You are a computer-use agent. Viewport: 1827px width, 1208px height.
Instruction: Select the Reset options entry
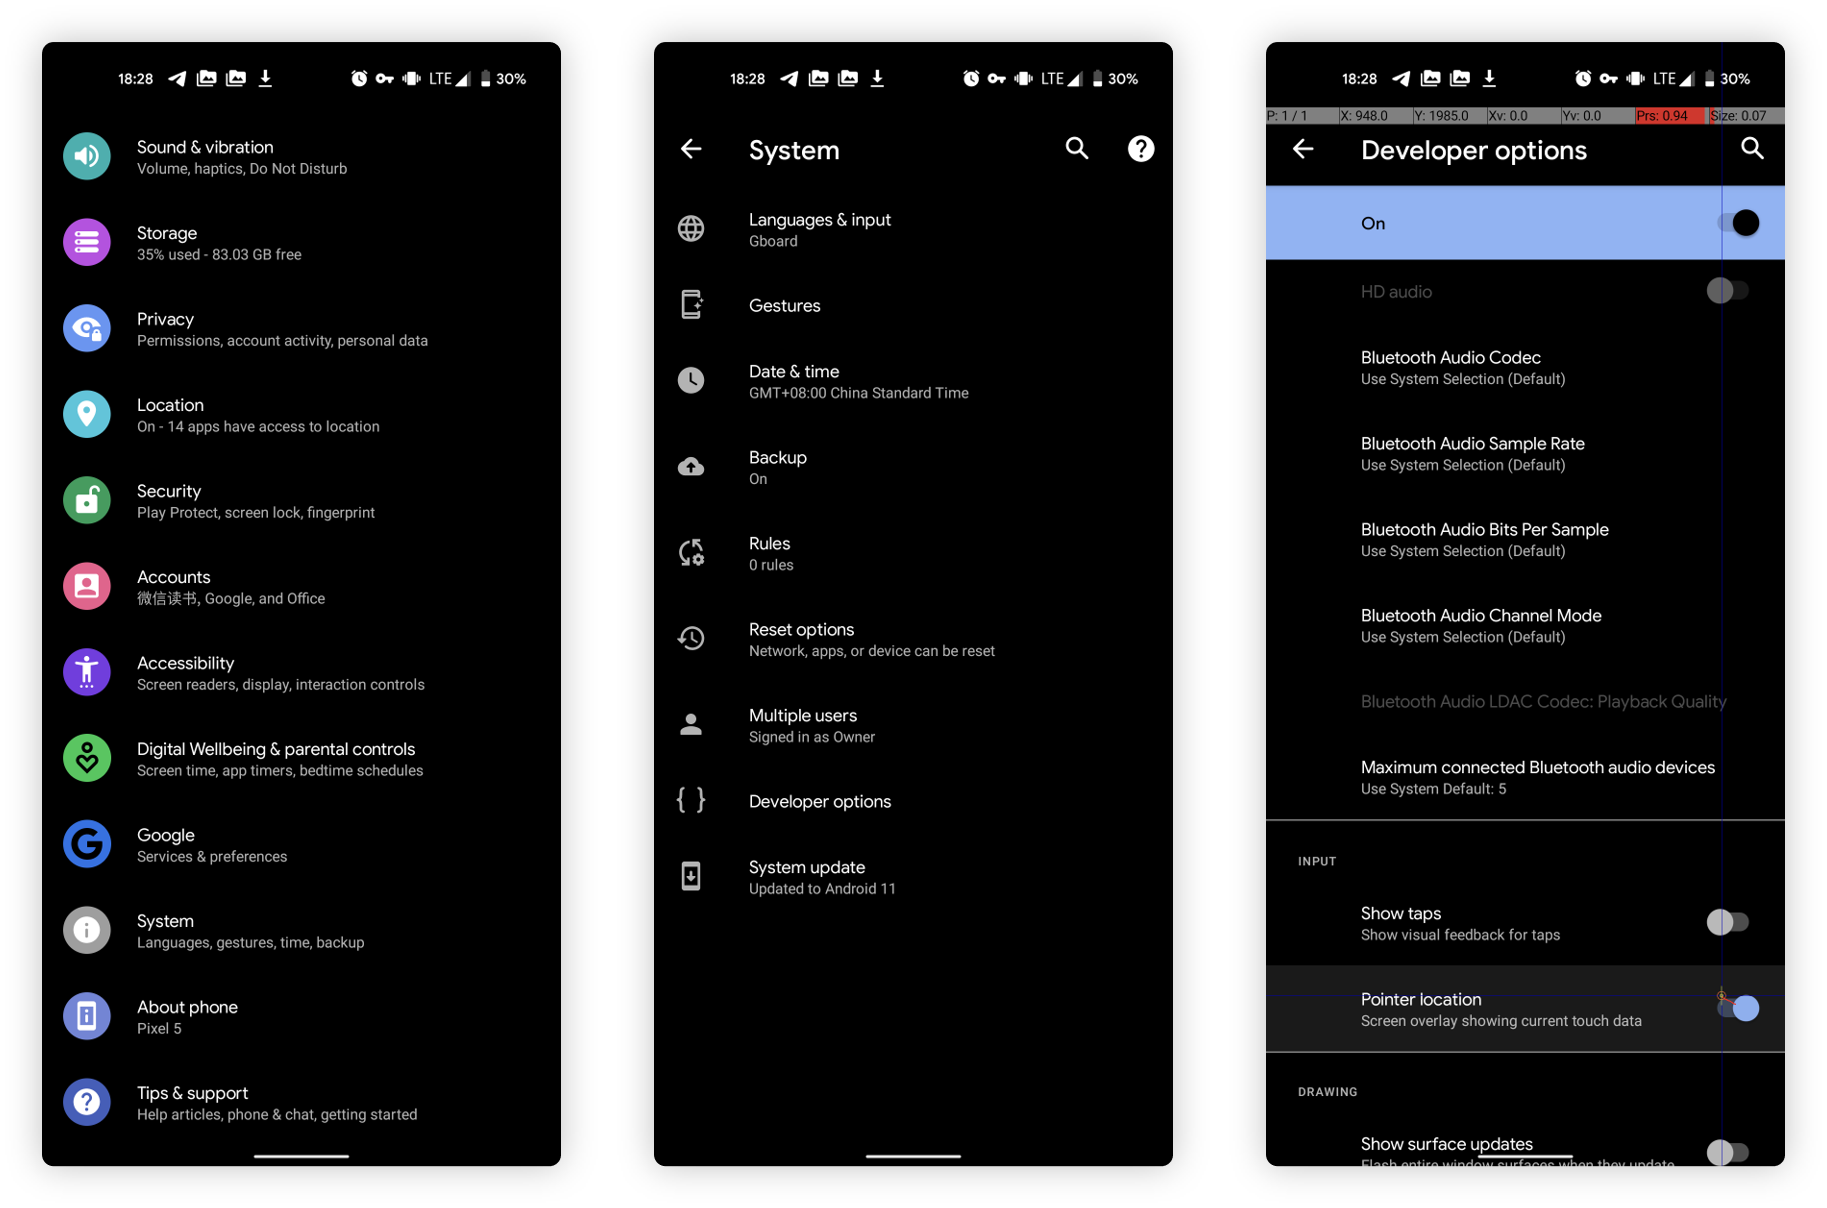pos(913,640)
